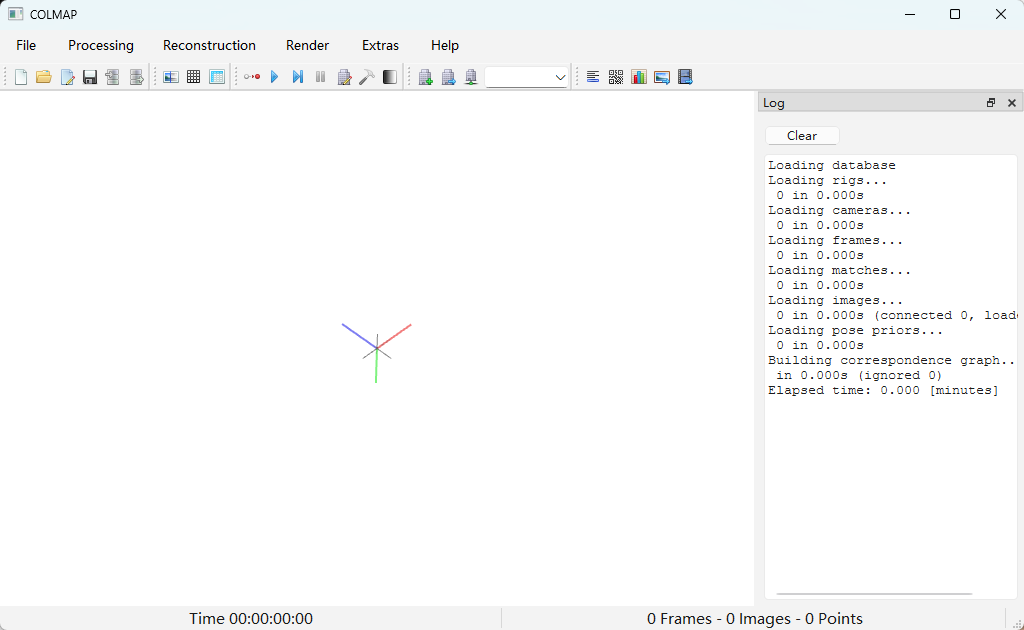Open the Feature matching grid icon
Image resolution: width=1024 pixels, height=630 pixels.
(193, 77)
